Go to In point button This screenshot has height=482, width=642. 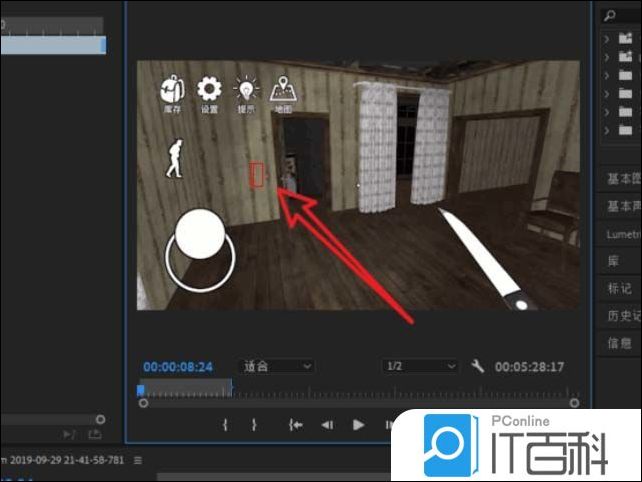[296, 425]
